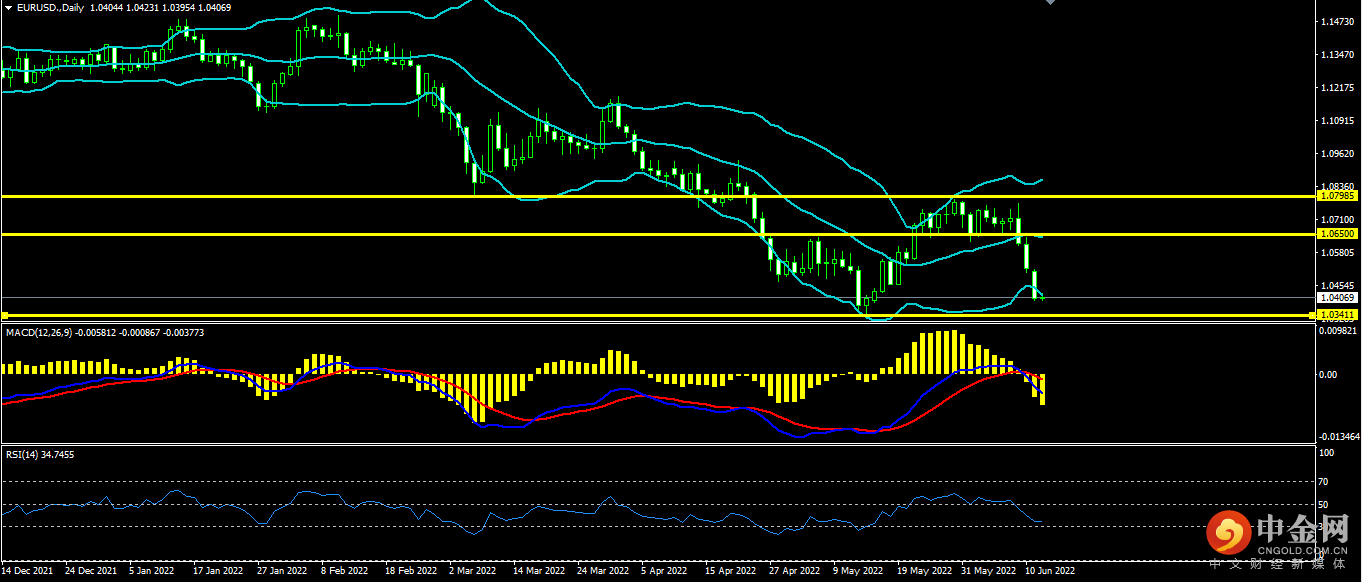Click the 1.12175 price scale value
1363x582 pixels.
pos(1339,88)
